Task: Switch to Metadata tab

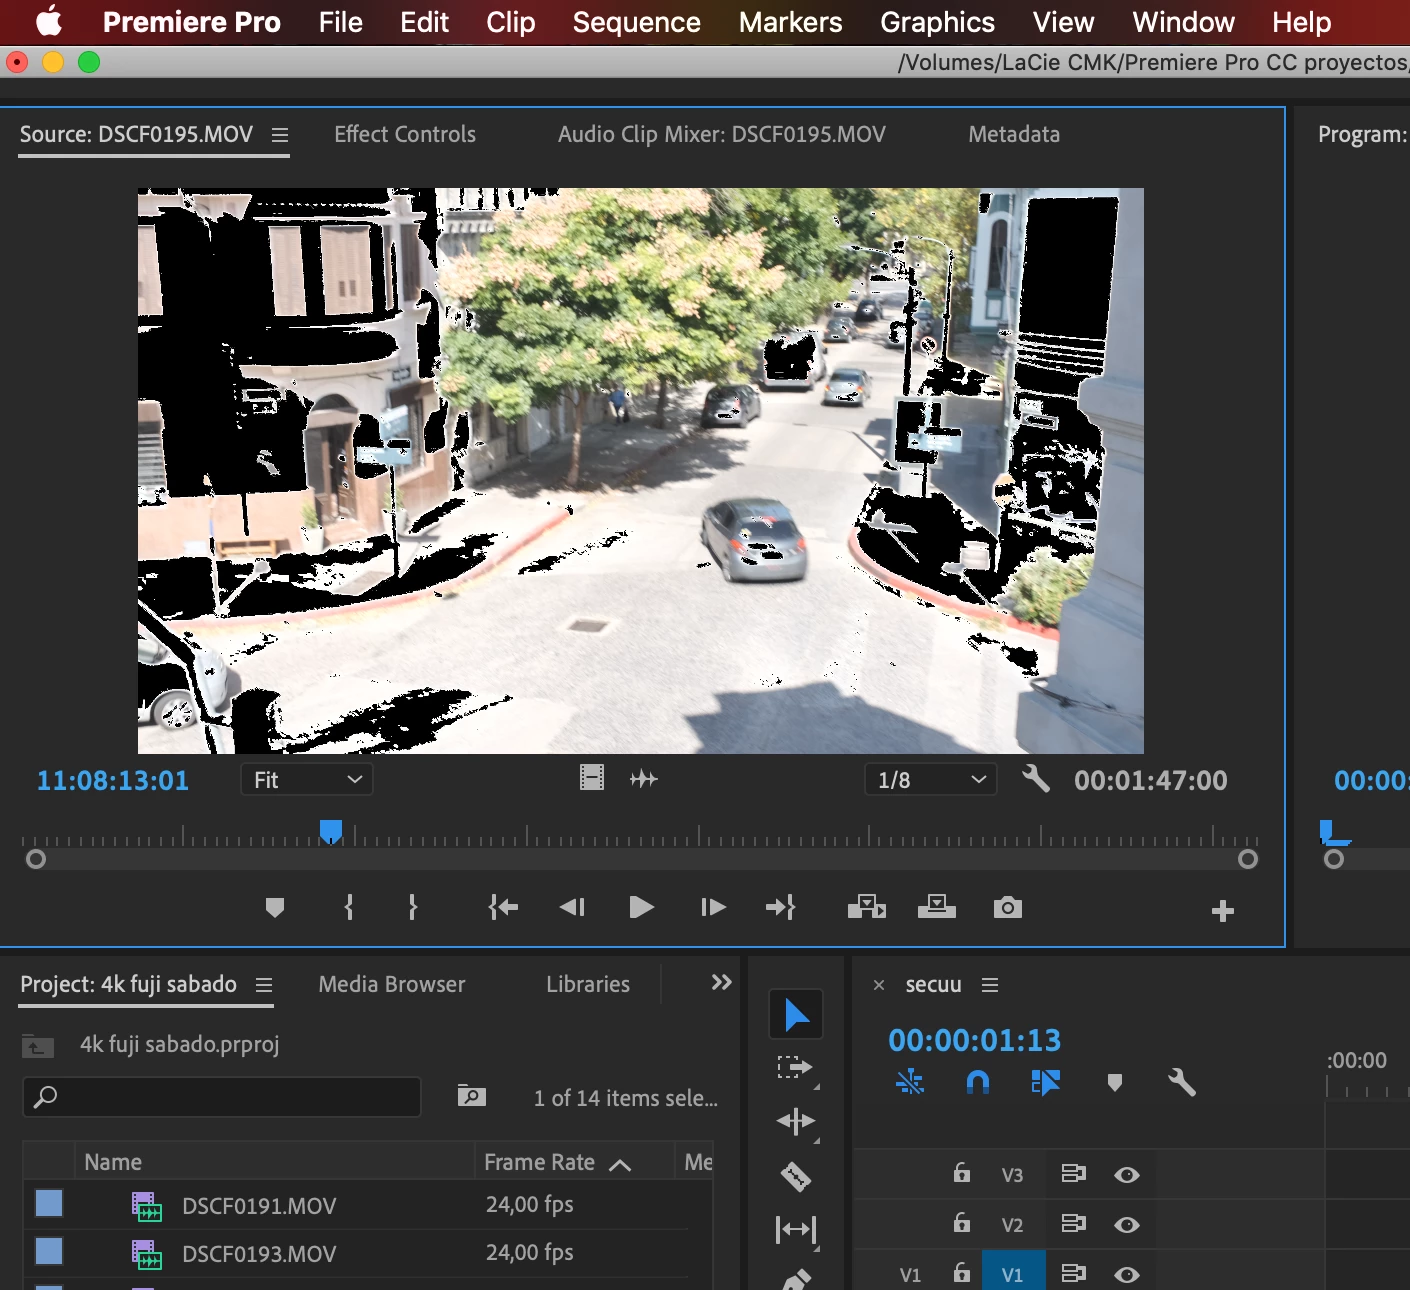Action: pos(1014,134)
